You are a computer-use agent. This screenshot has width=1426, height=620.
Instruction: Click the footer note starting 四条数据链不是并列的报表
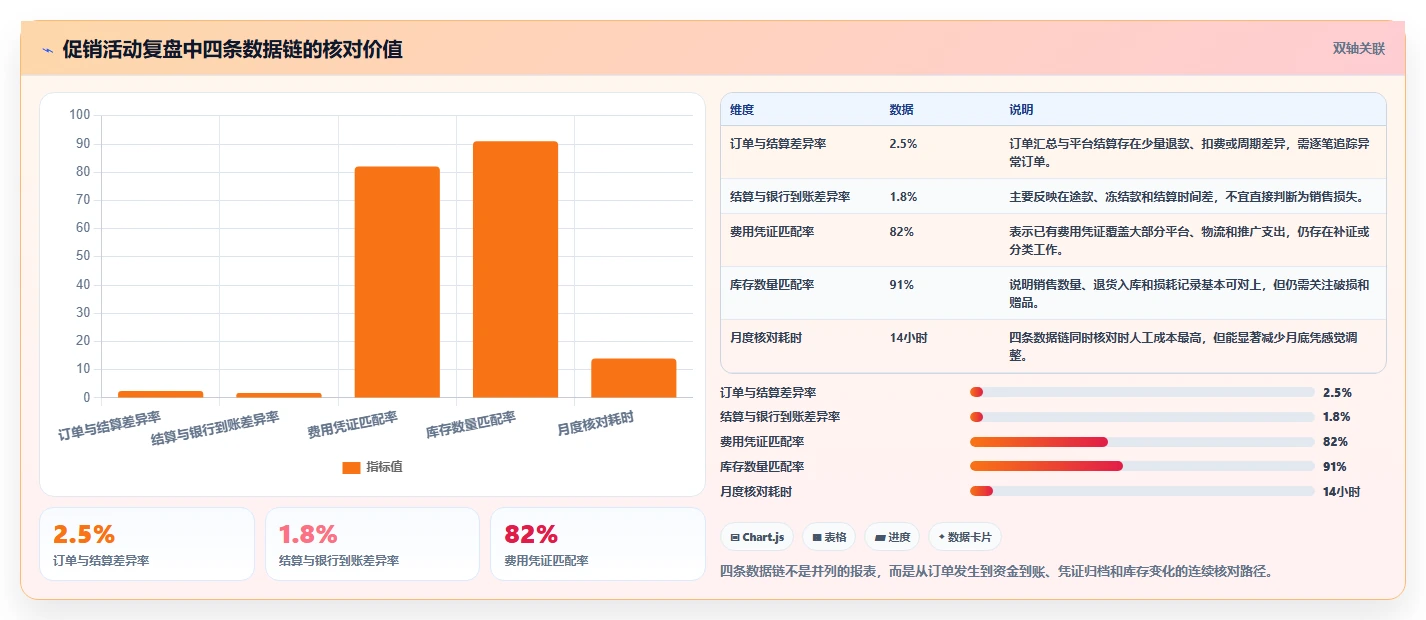tap(996, 572)
